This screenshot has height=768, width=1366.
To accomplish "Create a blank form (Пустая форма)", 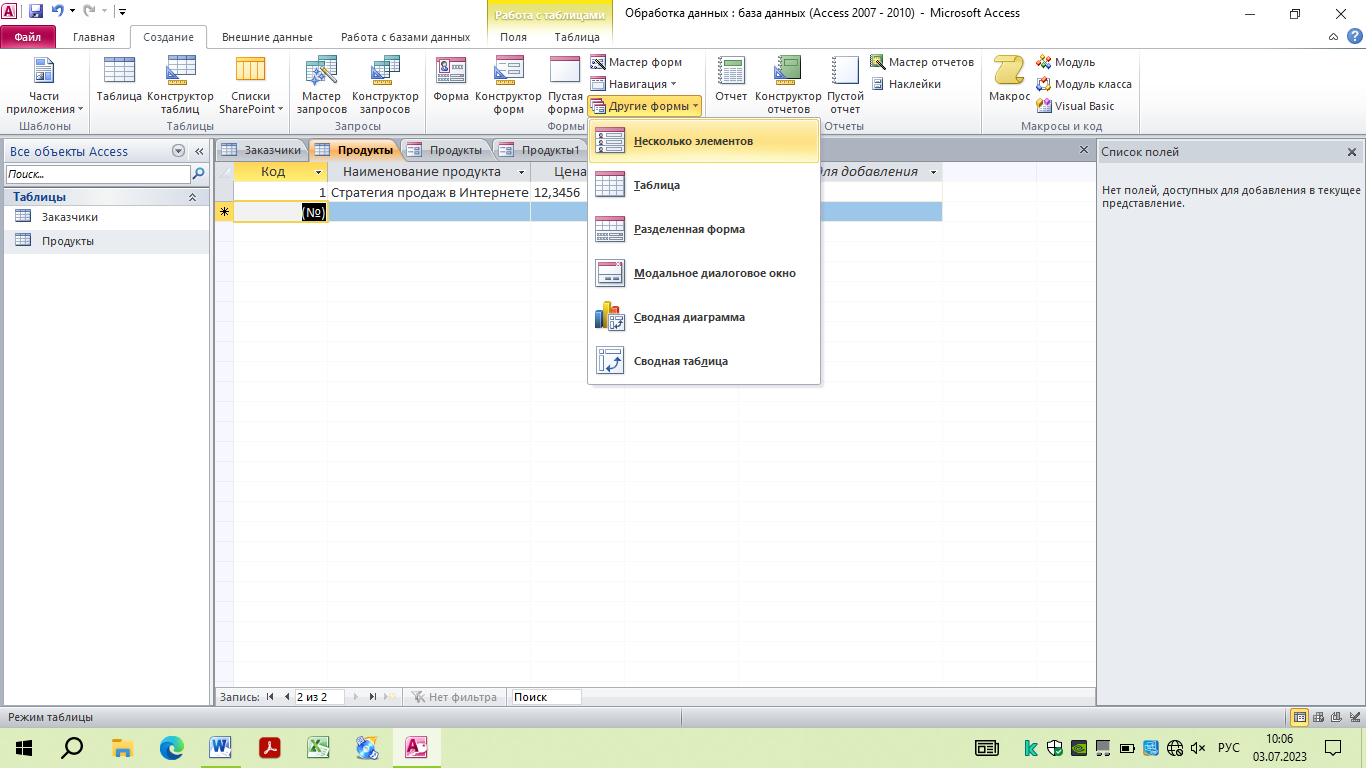I will pyautogui.click(x=565, y=85).
